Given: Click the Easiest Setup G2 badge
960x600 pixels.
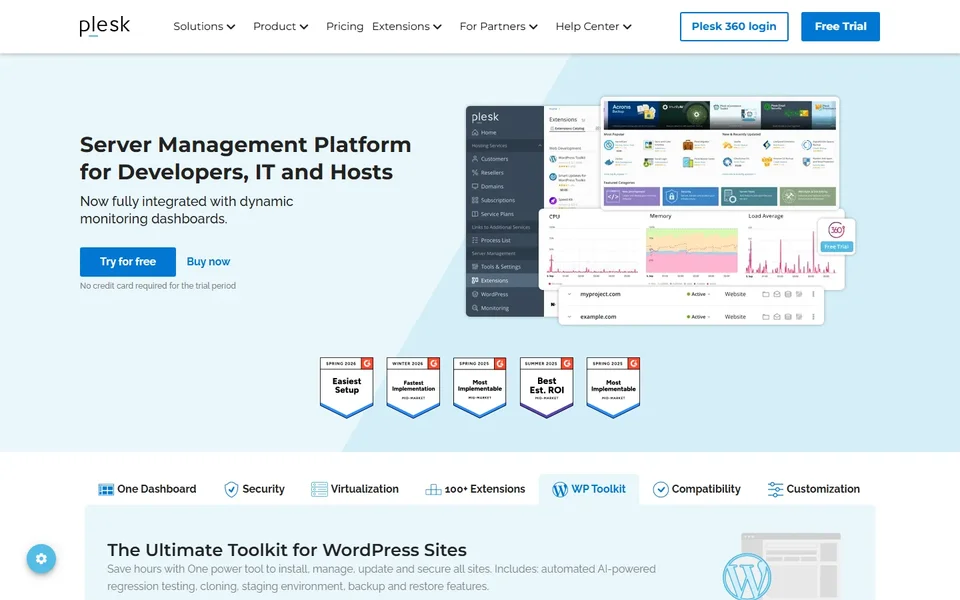Looking at the screenshot, I should point(347,388).
